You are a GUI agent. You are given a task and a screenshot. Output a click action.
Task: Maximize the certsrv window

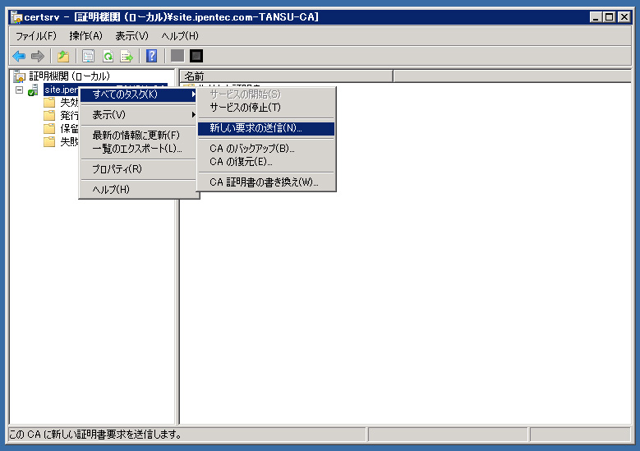click(609, 17)
